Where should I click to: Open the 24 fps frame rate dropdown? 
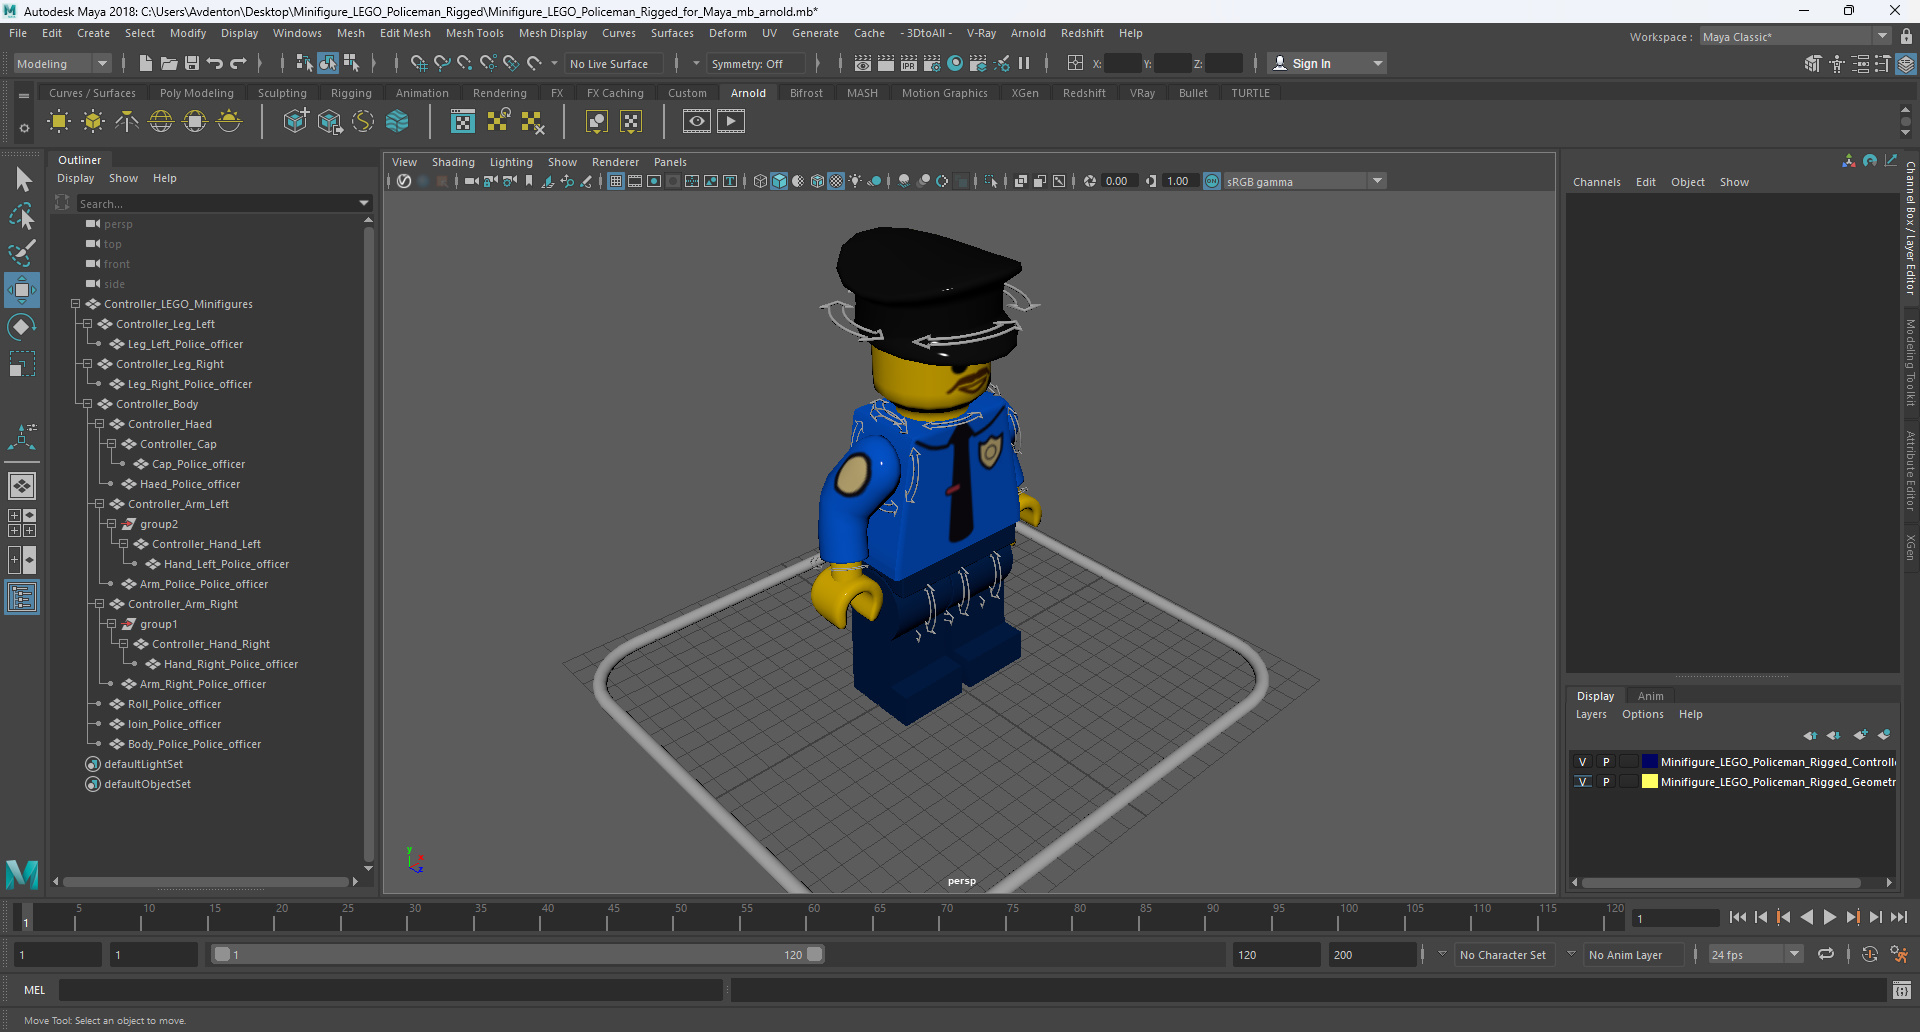(1795, 954)
